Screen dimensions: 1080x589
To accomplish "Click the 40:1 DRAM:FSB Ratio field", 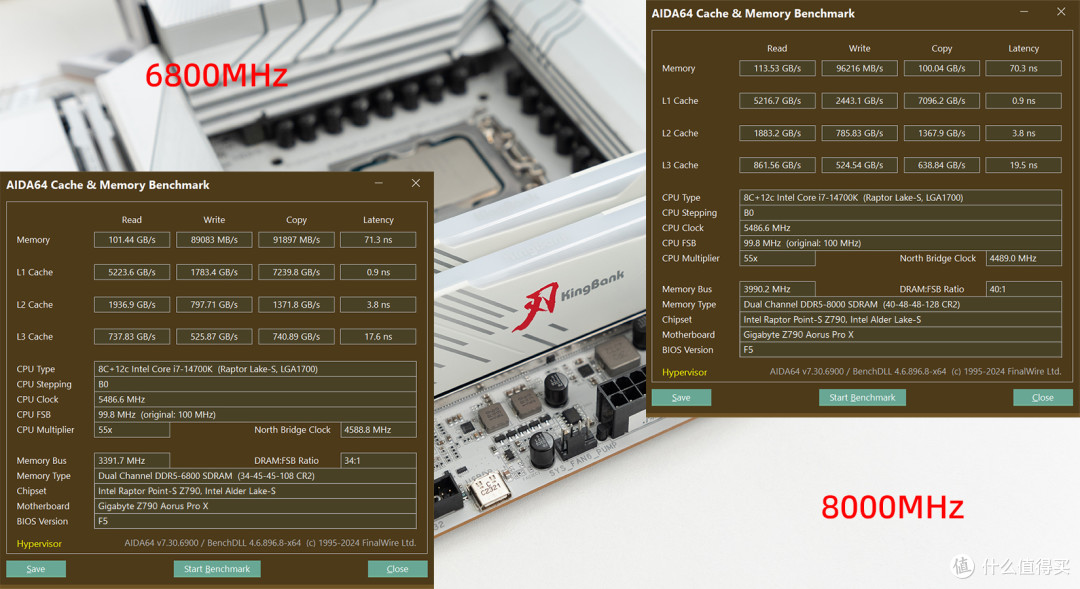I will point(1024,289).
